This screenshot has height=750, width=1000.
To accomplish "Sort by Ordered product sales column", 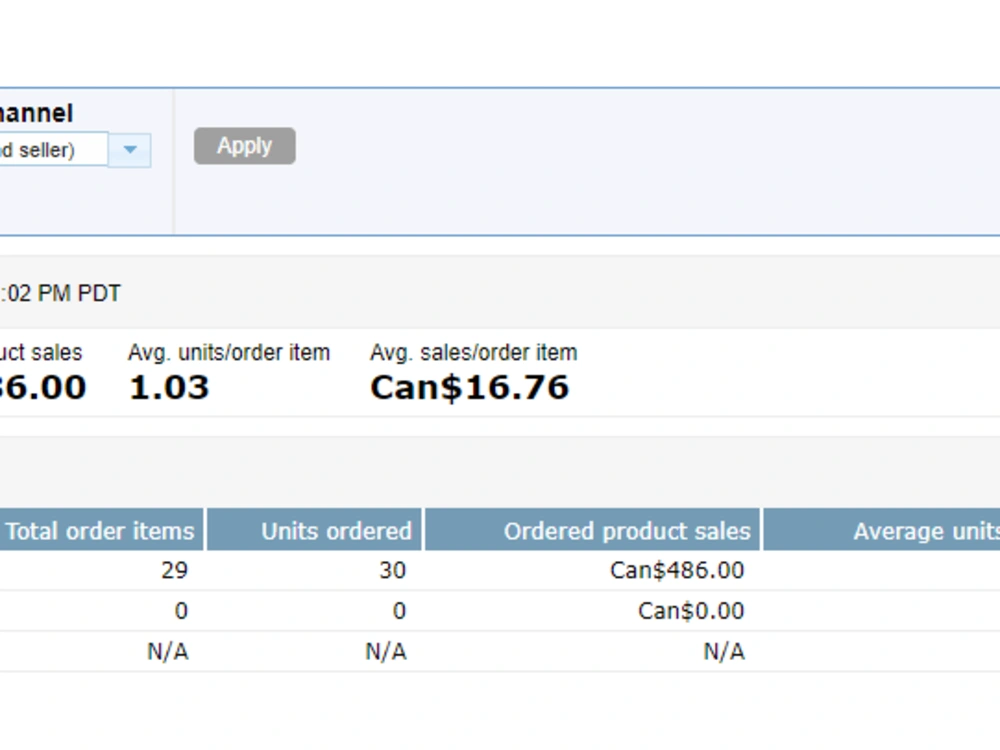I will pyautogui.click(x=592, y=530).
